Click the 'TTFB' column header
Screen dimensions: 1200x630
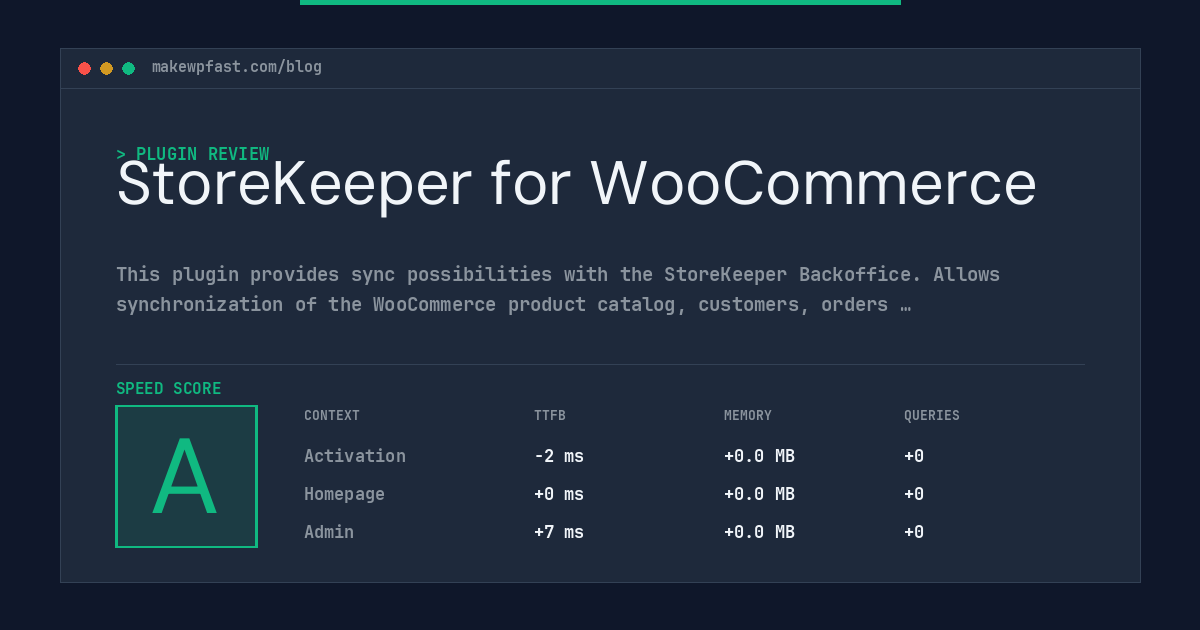pos(550,416)
